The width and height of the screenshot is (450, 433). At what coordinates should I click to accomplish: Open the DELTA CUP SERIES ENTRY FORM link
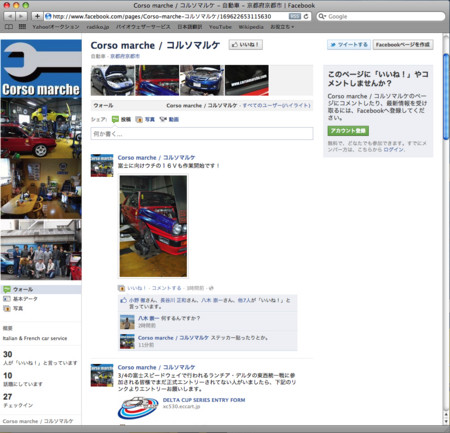(204, 400)
